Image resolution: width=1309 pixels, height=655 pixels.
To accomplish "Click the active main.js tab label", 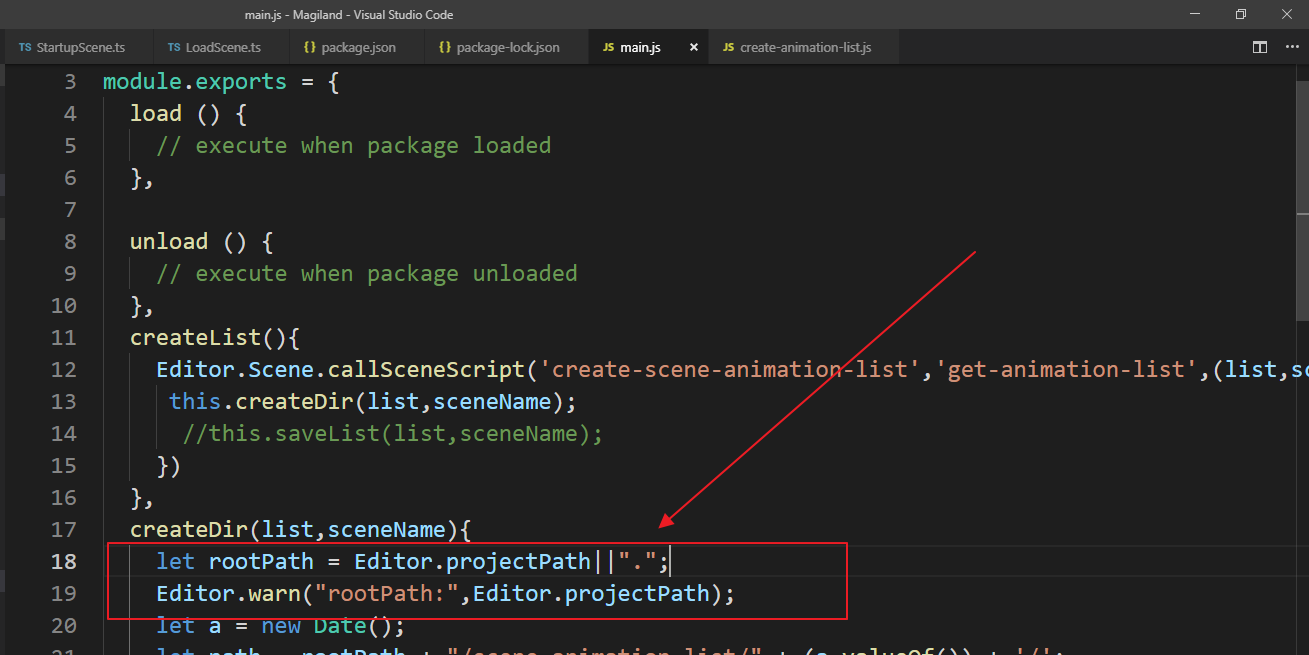I will 640,47.
